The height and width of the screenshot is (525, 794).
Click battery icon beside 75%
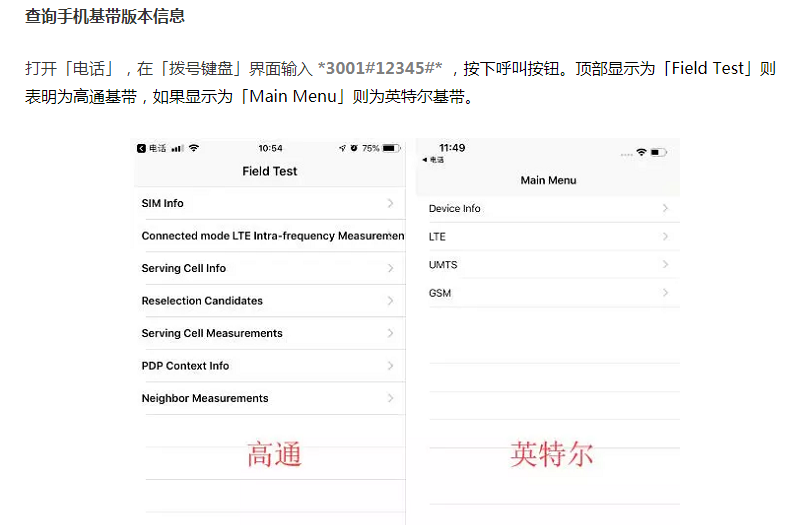coord(392,148)
